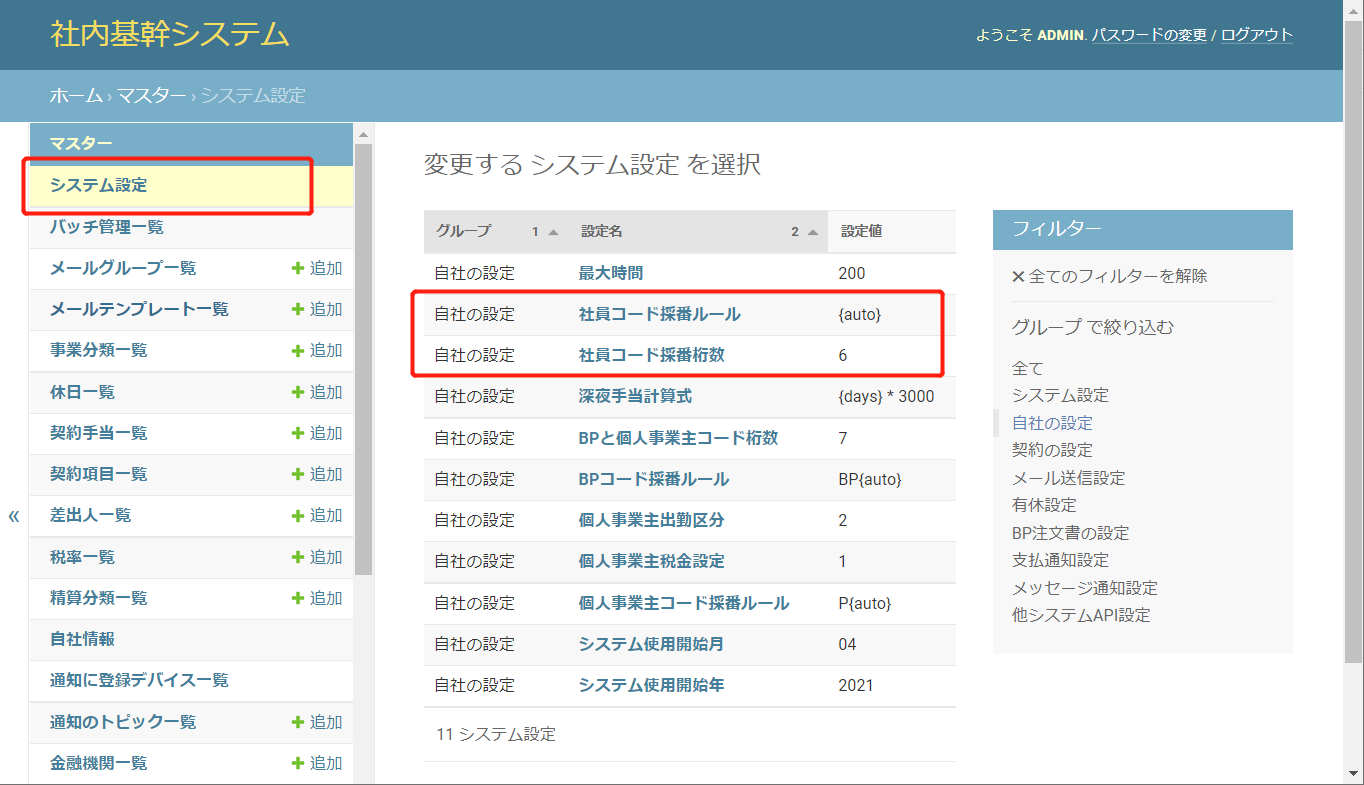The height and width of the screenshot is (785, 1364).
Task: Collapse the sidebar with the « toggle
Action: pos(14,516)
